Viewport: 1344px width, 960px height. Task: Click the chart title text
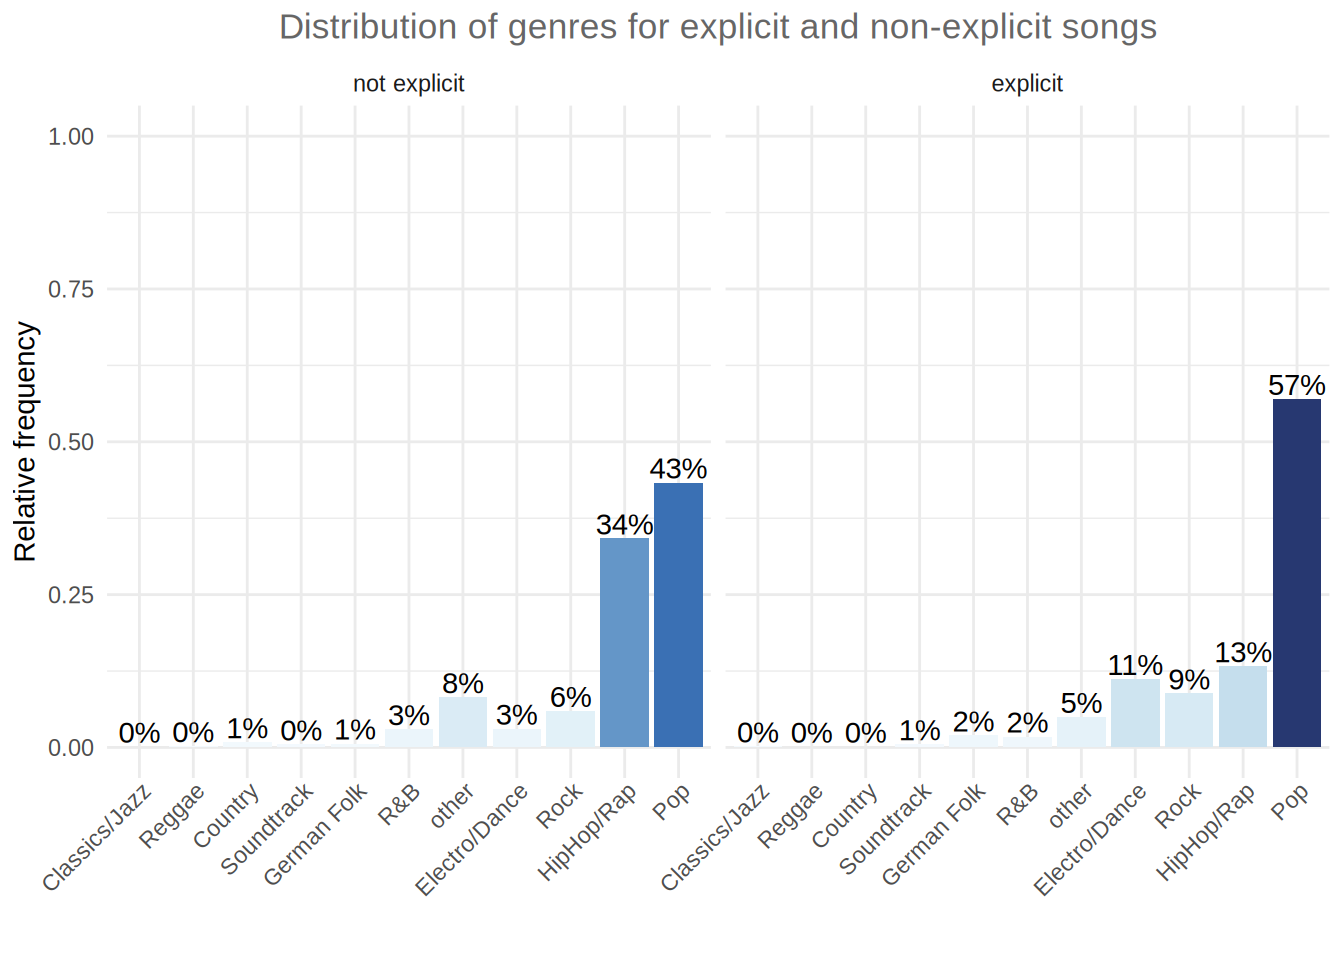pyautogui.click(x=717, y=27)
